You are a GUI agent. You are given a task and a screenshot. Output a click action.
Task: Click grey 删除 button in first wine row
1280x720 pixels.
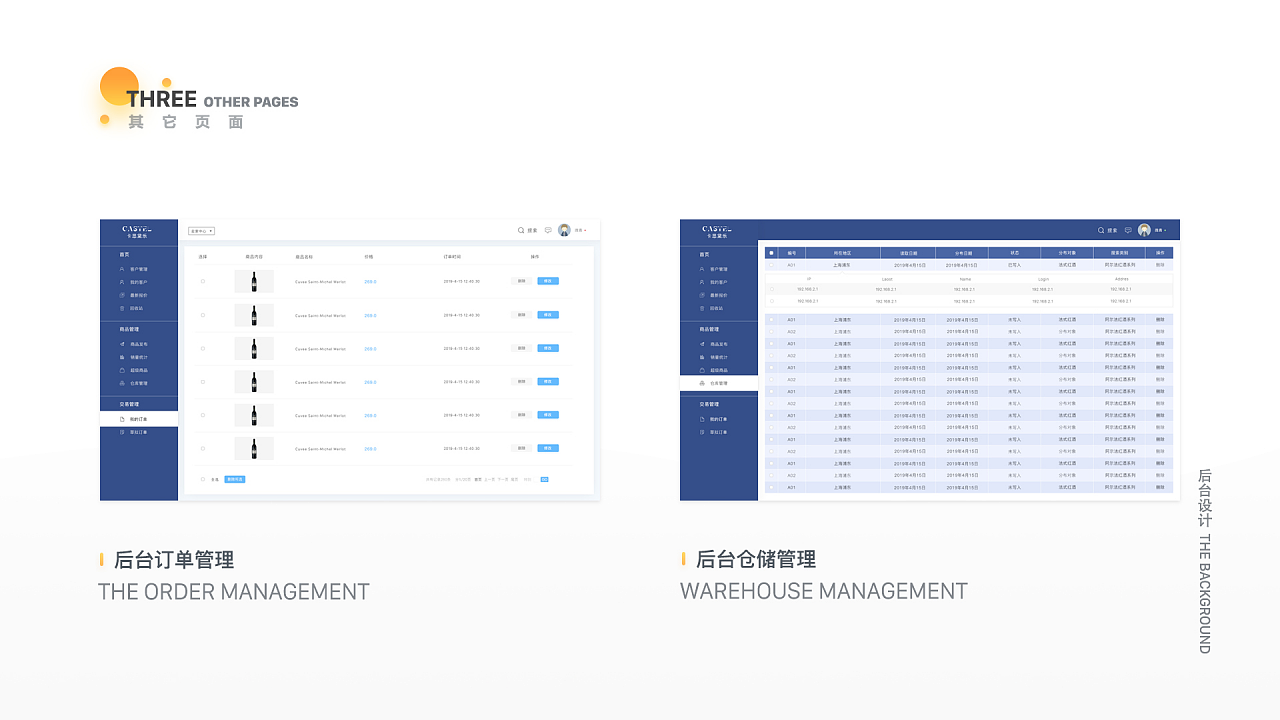[521, 281]
